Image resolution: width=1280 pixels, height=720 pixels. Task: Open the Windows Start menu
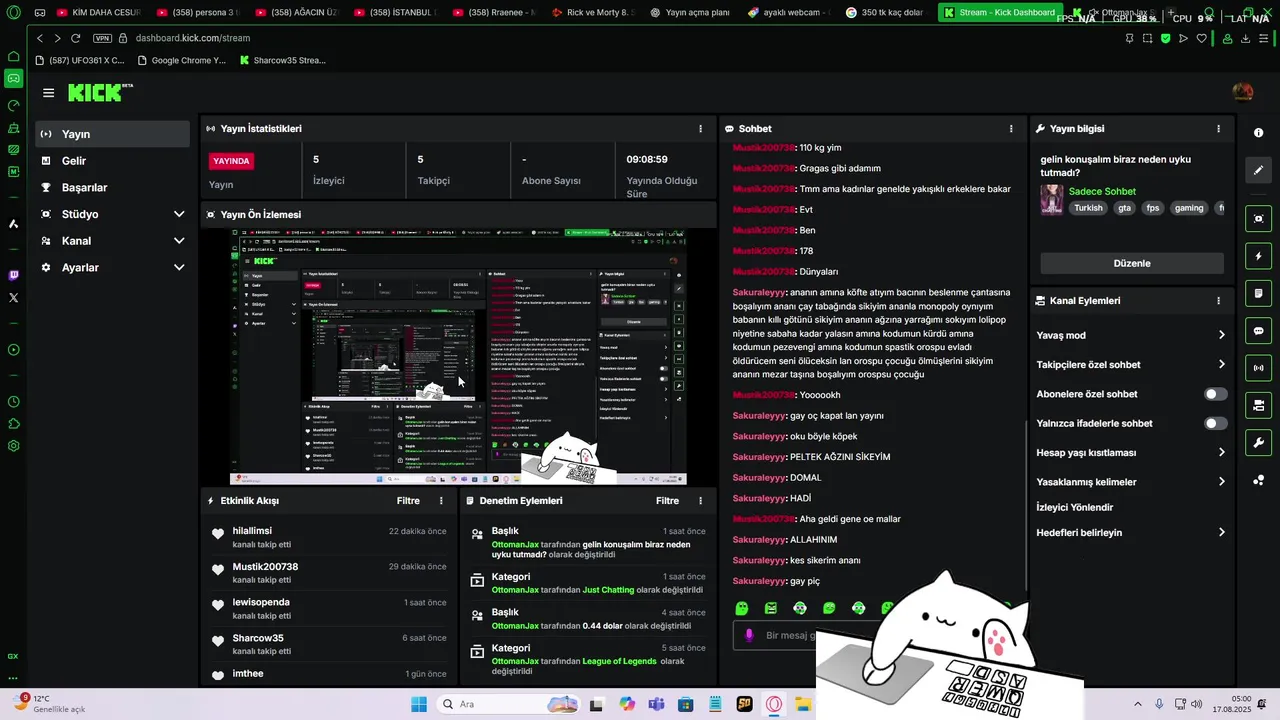pyautogui.click(x=418, y=704)
